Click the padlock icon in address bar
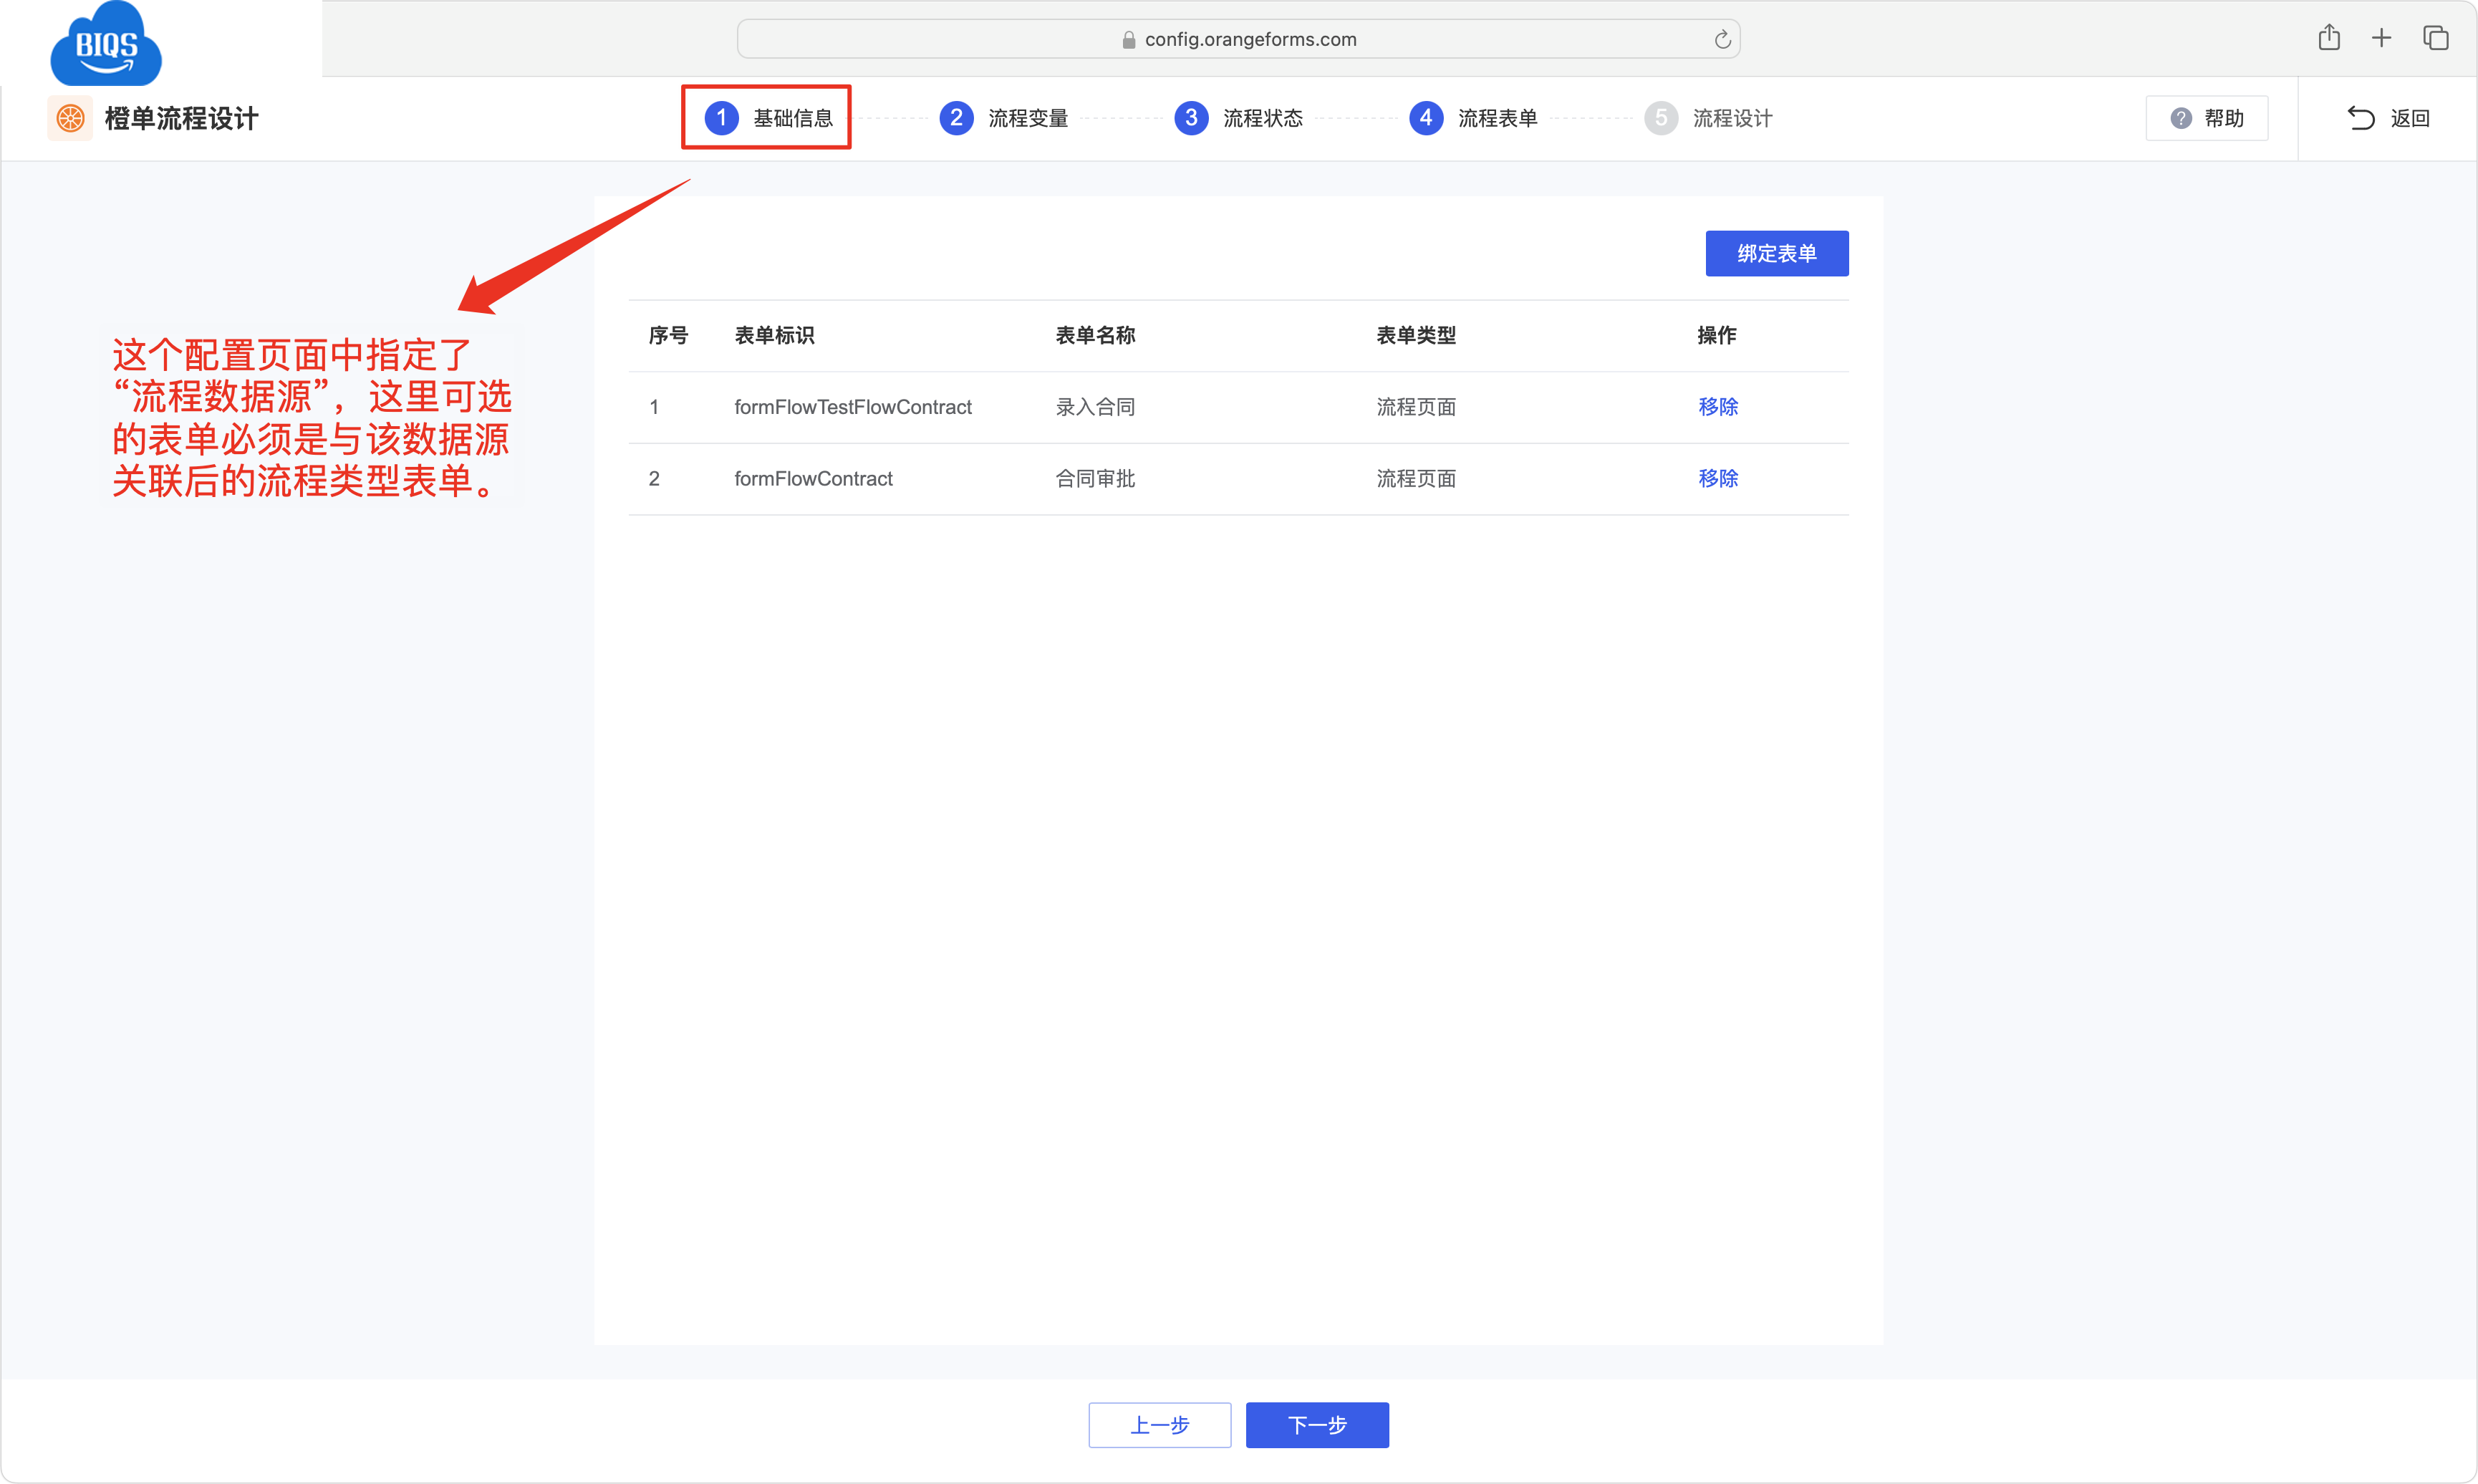 pos(1129,40)
